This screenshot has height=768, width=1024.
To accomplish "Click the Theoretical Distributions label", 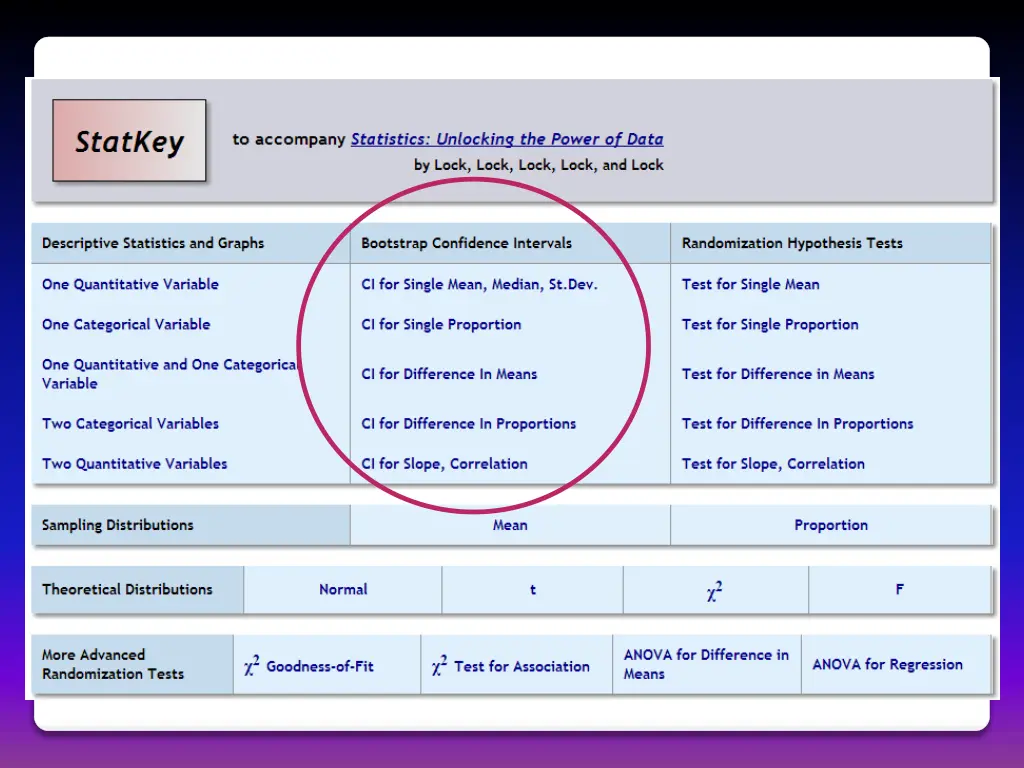I will click(127, 590).
